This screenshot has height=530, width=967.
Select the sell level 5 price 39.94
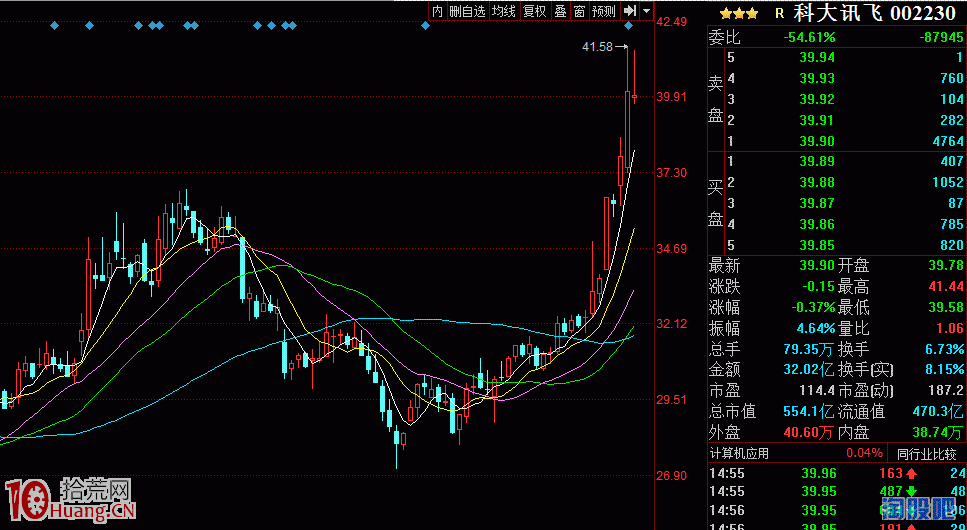tap(817, 57)
